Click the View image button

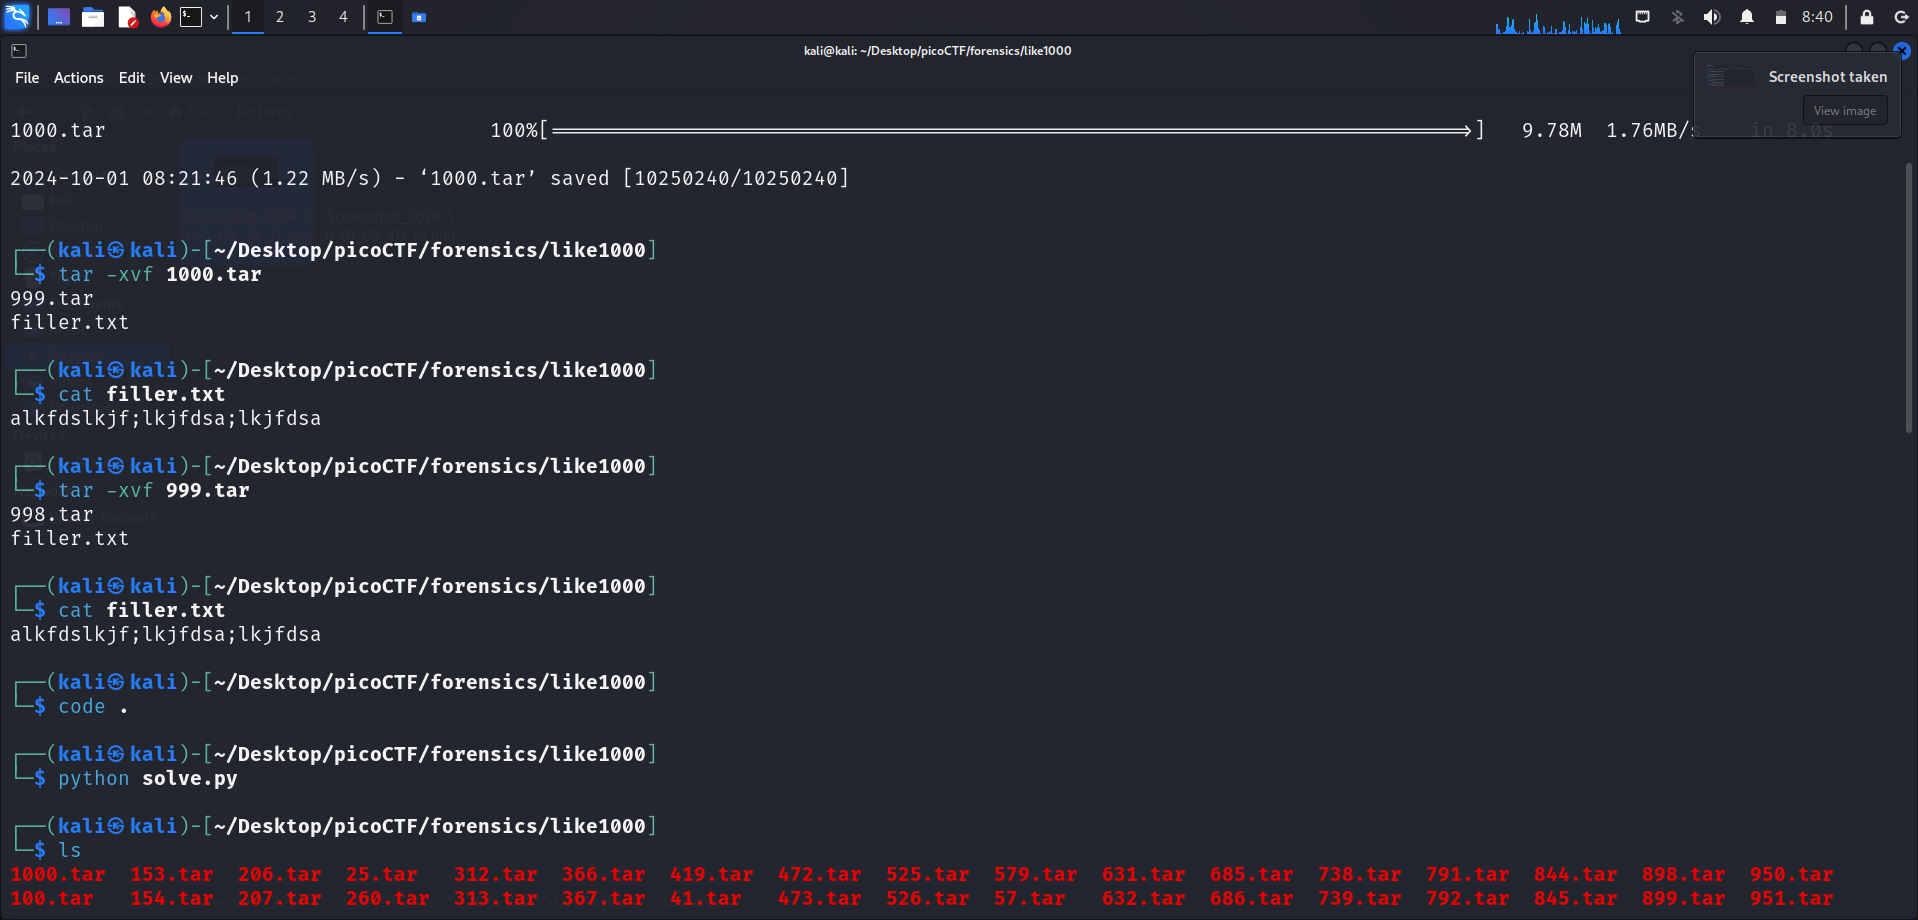[x=1844, y=111]
